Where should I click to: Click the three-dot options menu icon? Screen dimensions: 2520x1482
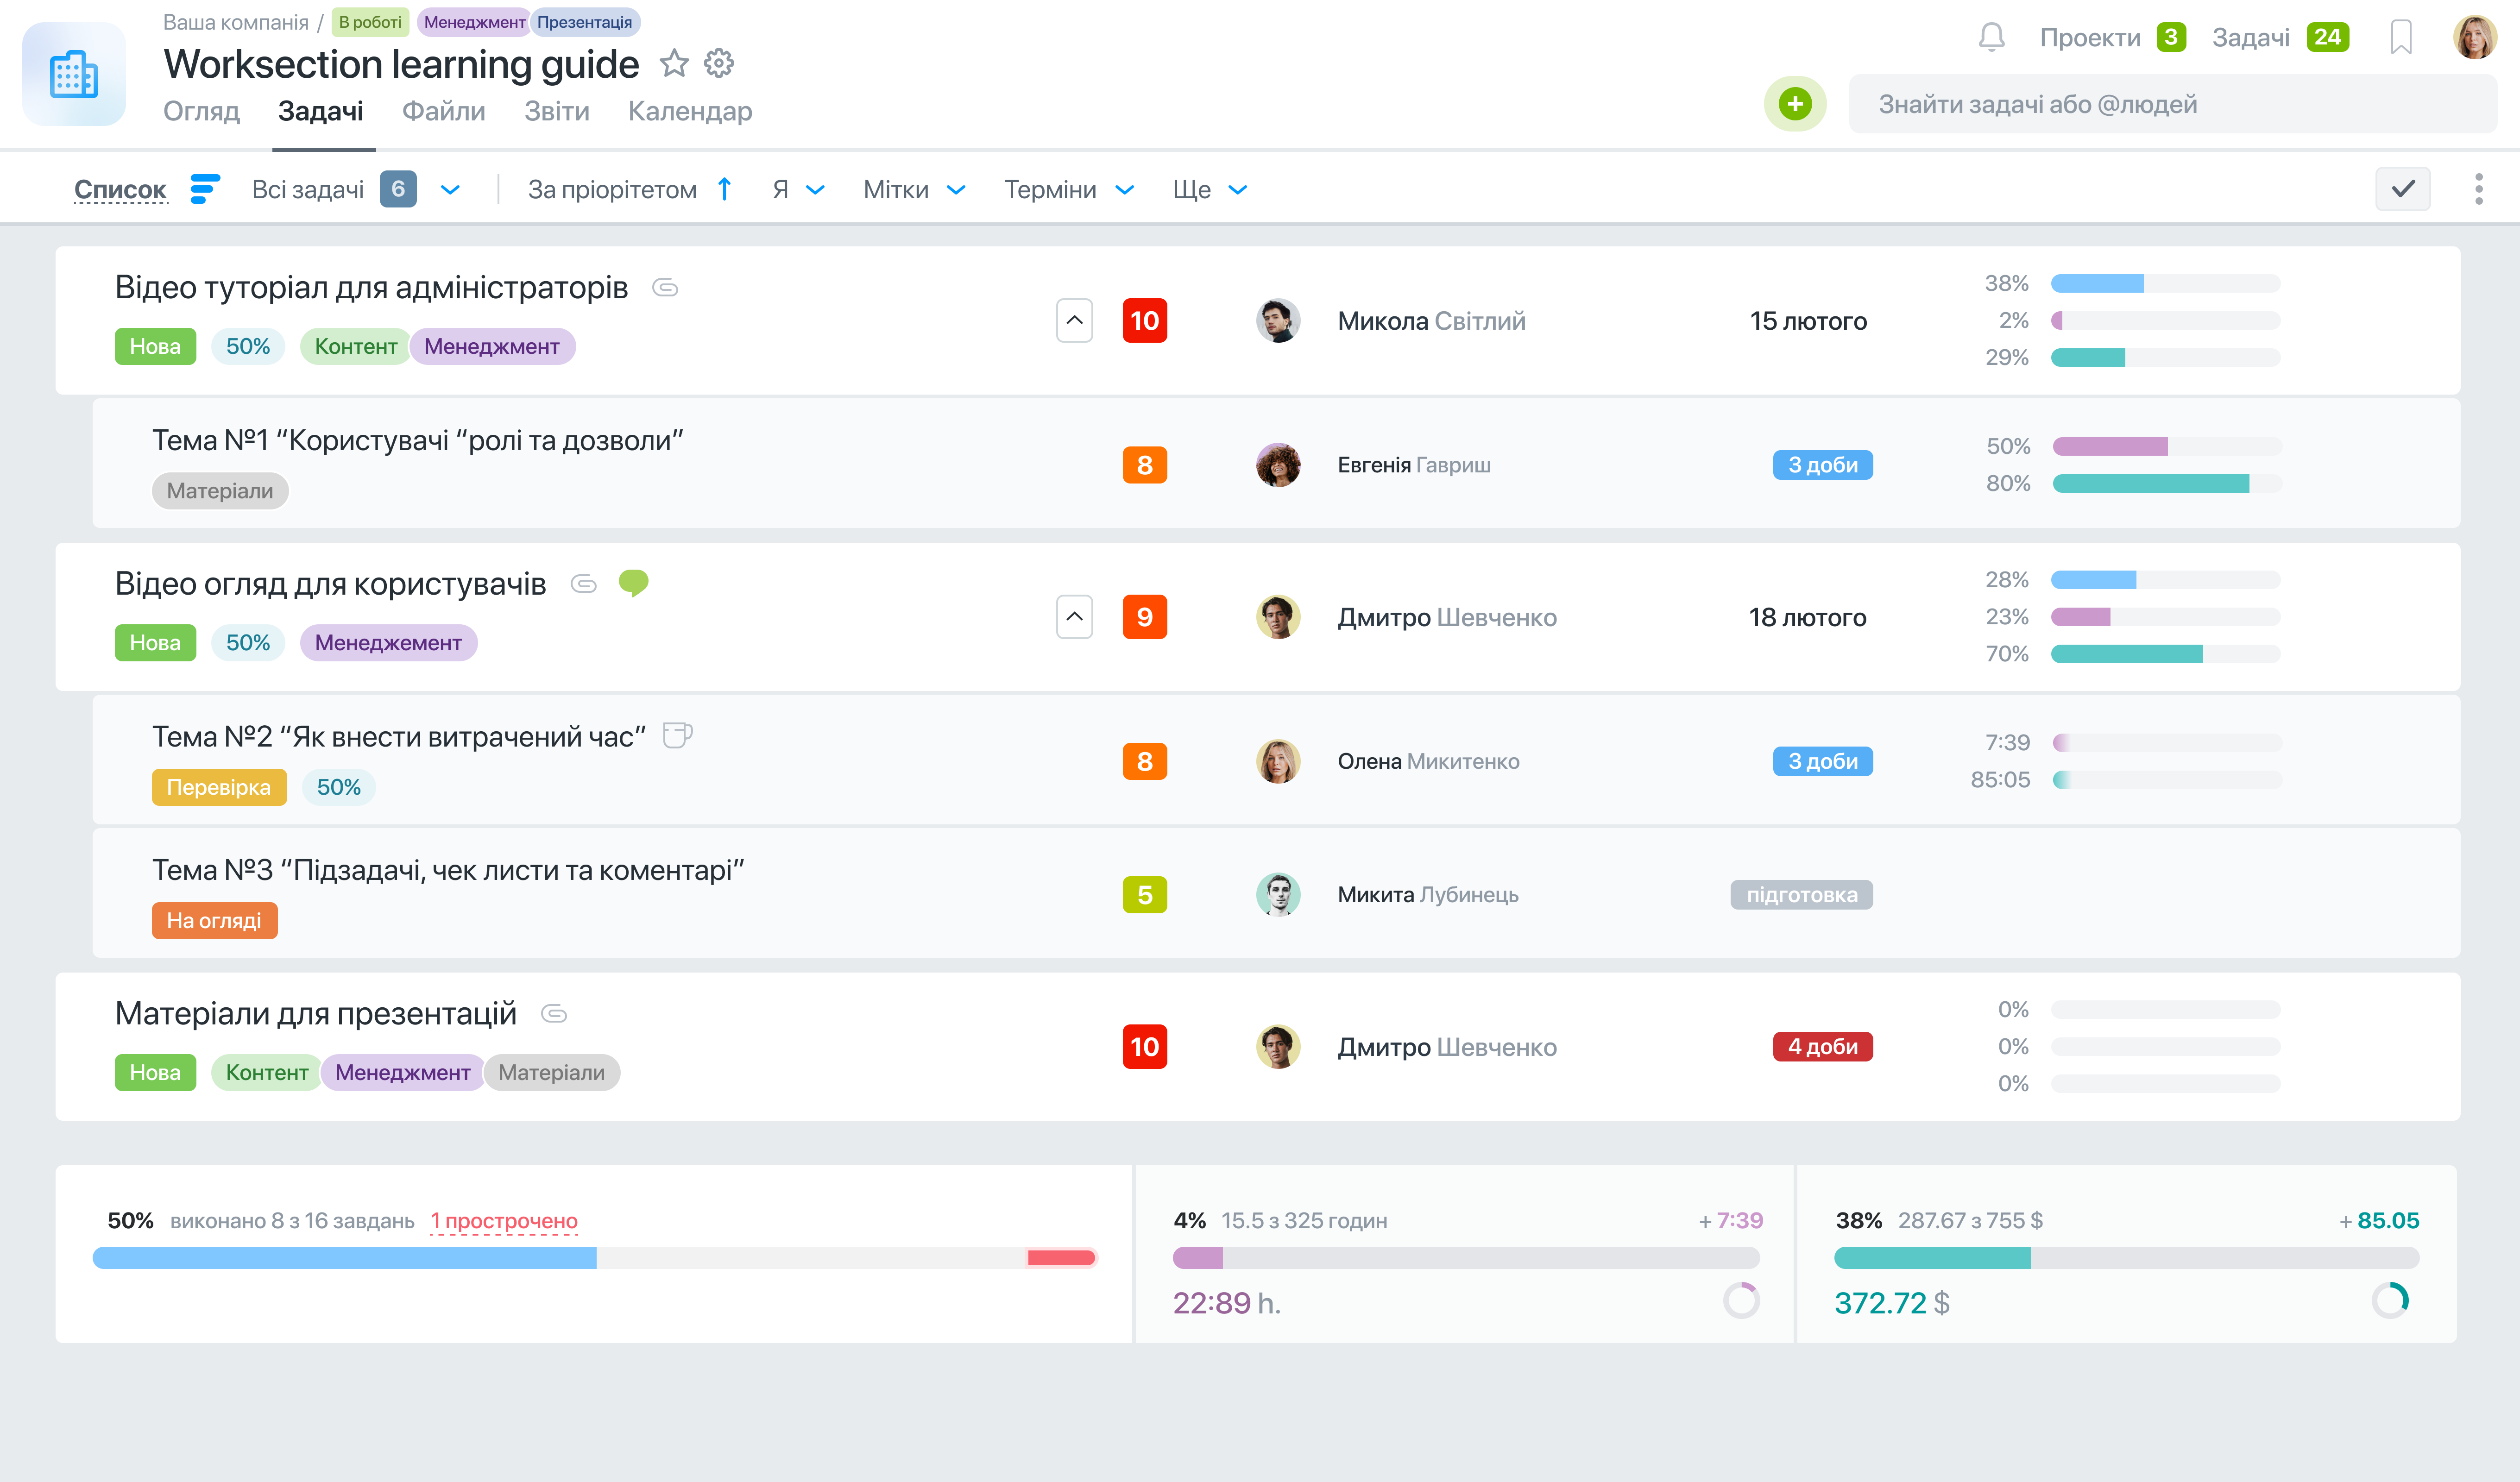click(2478, 189)
